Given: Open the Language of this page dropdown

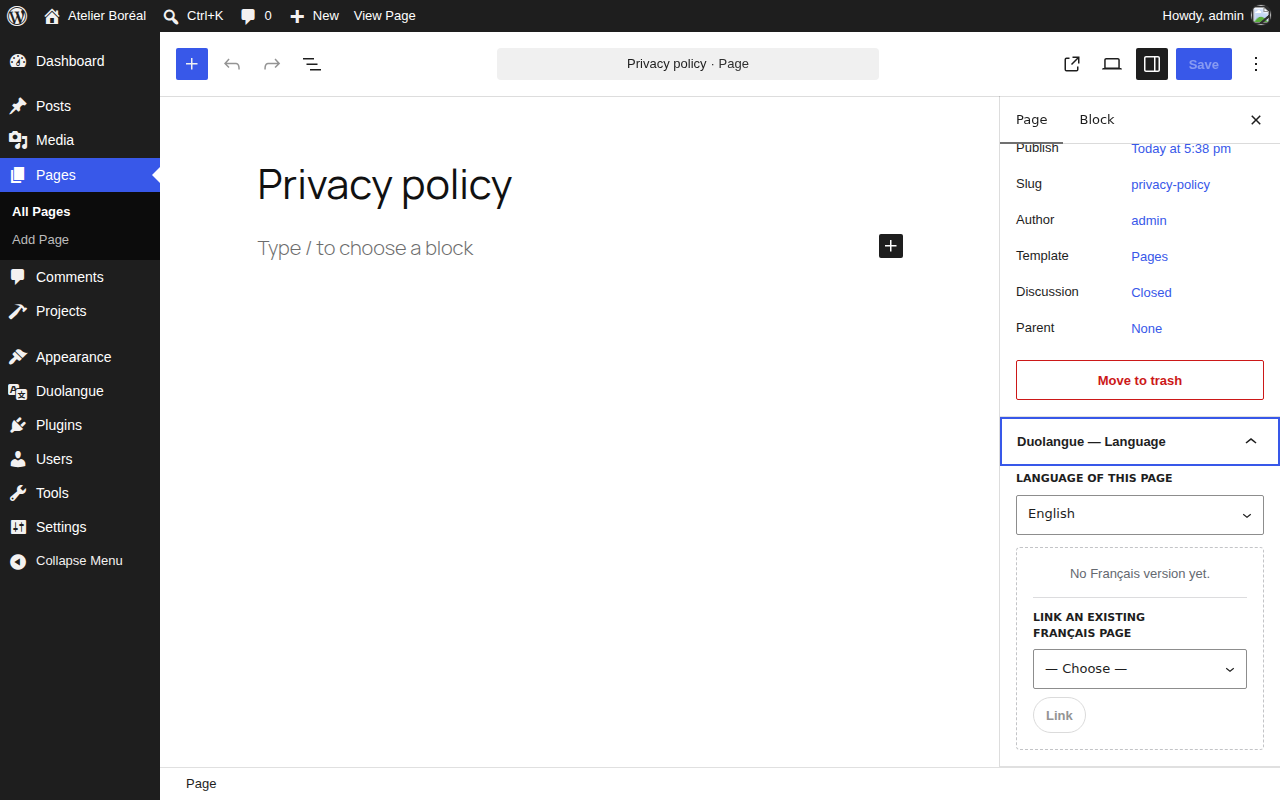Looking at the screenshot, I should (1140, 514).
